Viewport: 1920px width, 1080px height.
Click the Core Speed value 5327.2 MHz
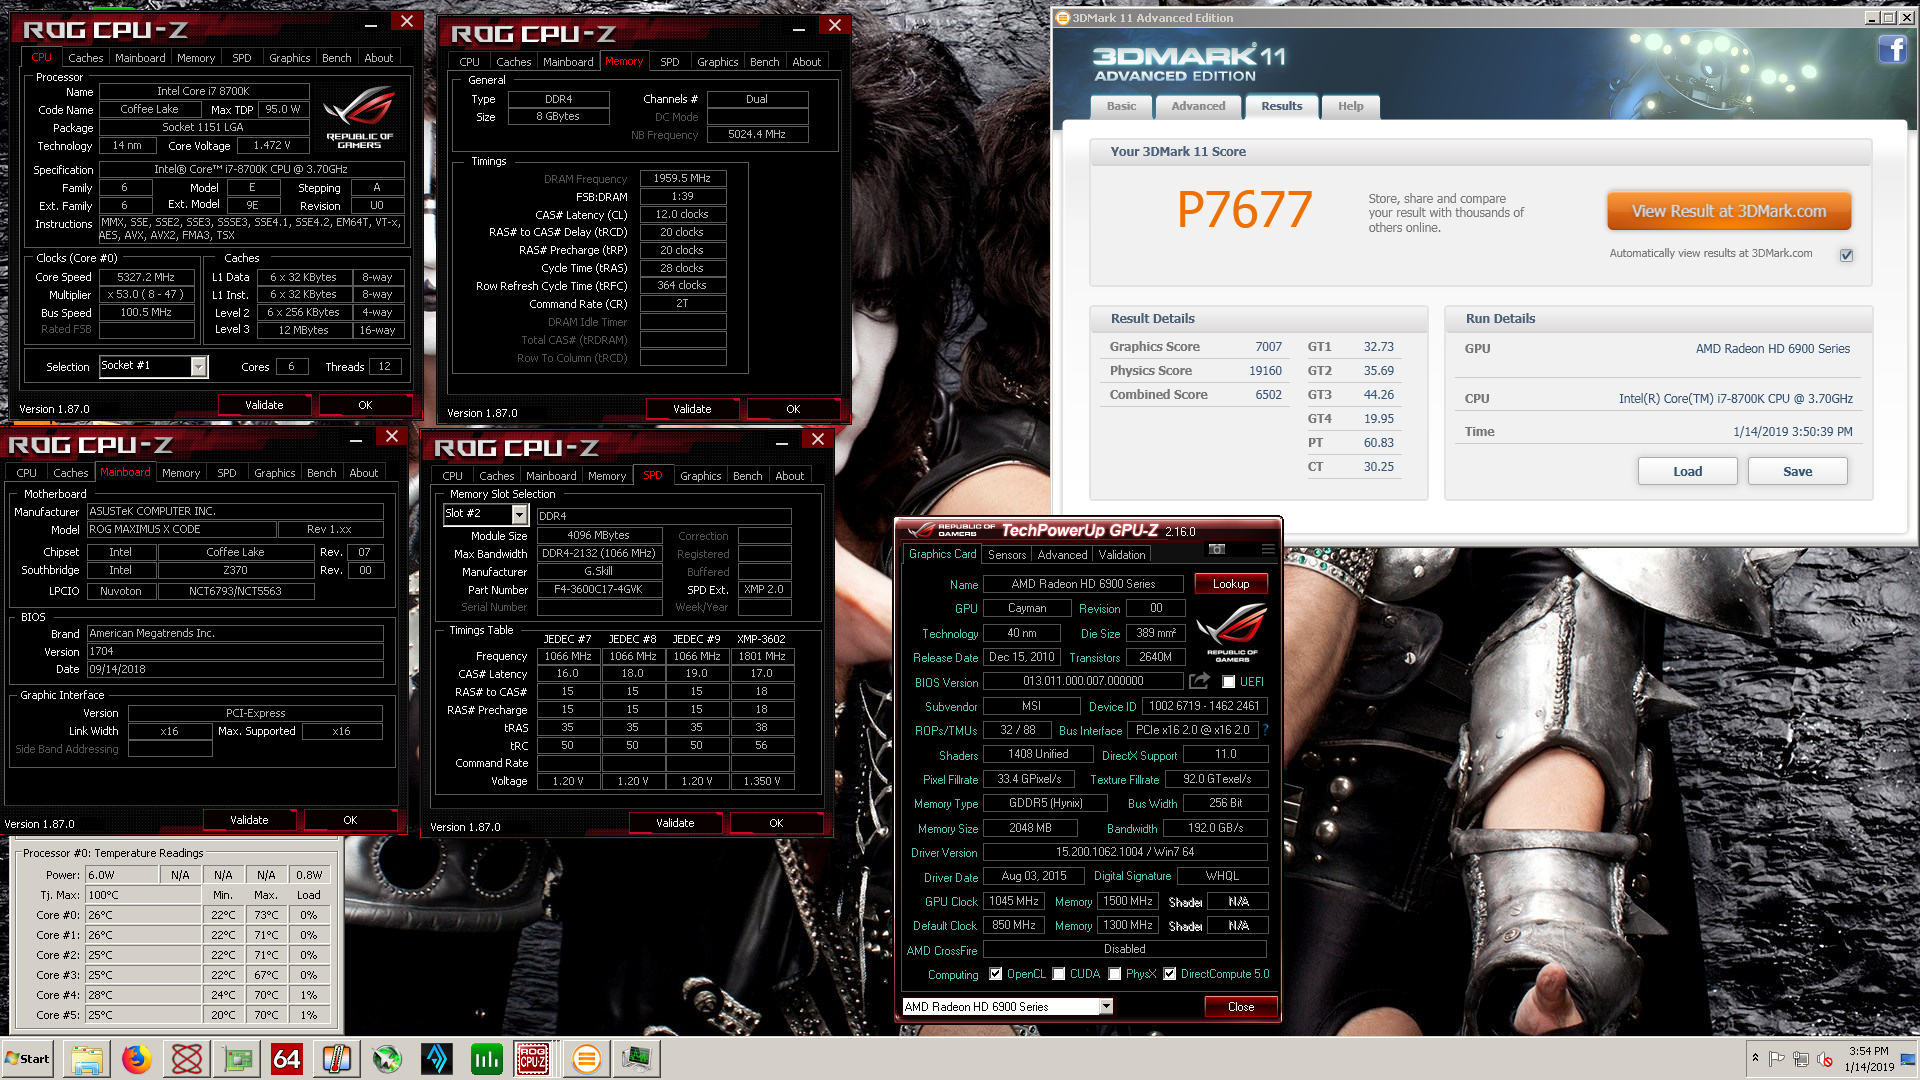[146, 277]
